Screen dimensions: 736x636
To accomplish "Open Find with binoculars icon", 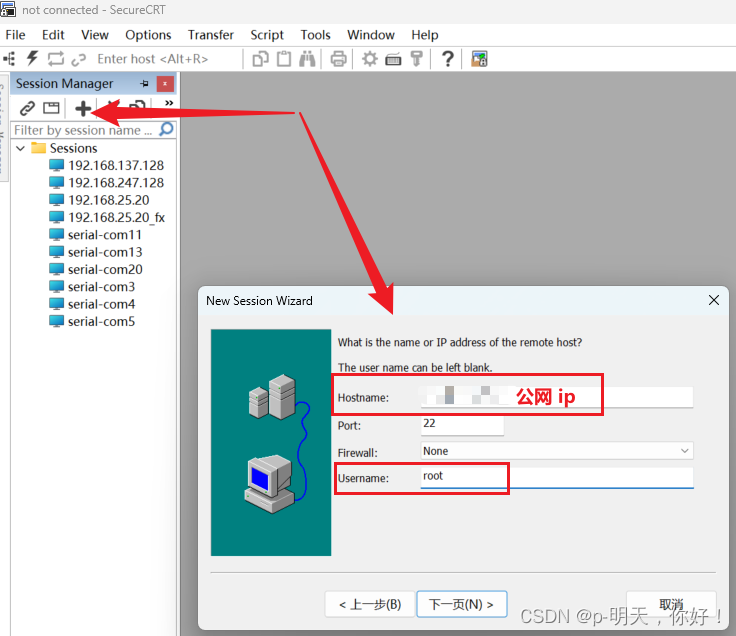I will click(x=307, y=59).
